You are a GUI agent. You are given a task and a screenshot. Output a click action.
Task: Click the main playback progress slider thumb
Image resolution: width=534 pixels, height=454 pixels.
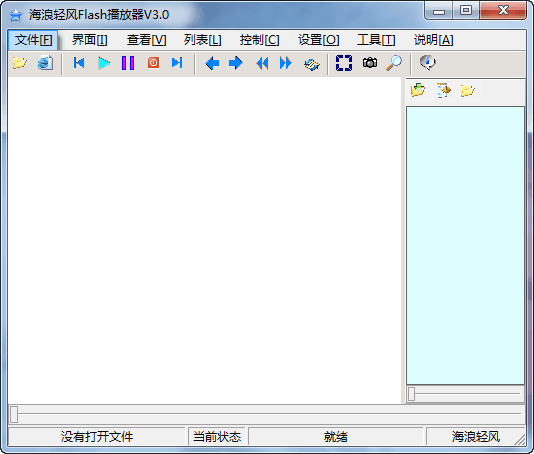tap(14, 414)
